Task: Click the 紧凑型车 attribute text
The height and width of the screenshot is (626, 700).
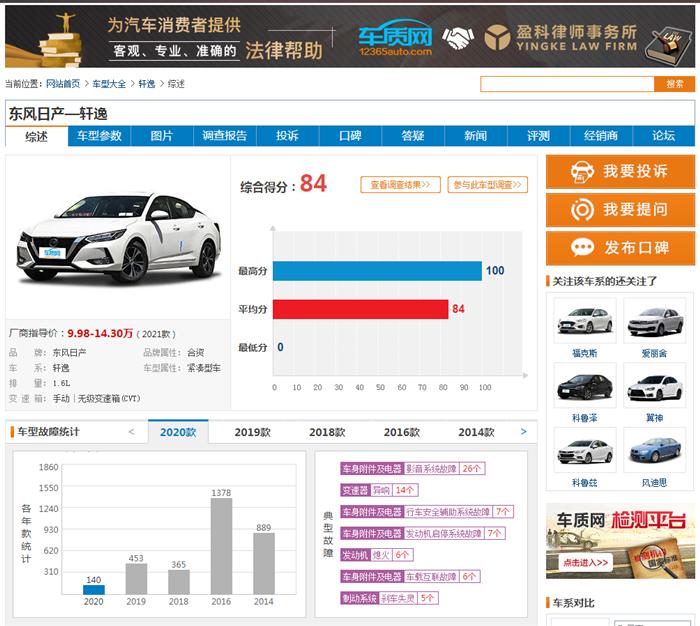Action: click(204, 368)
